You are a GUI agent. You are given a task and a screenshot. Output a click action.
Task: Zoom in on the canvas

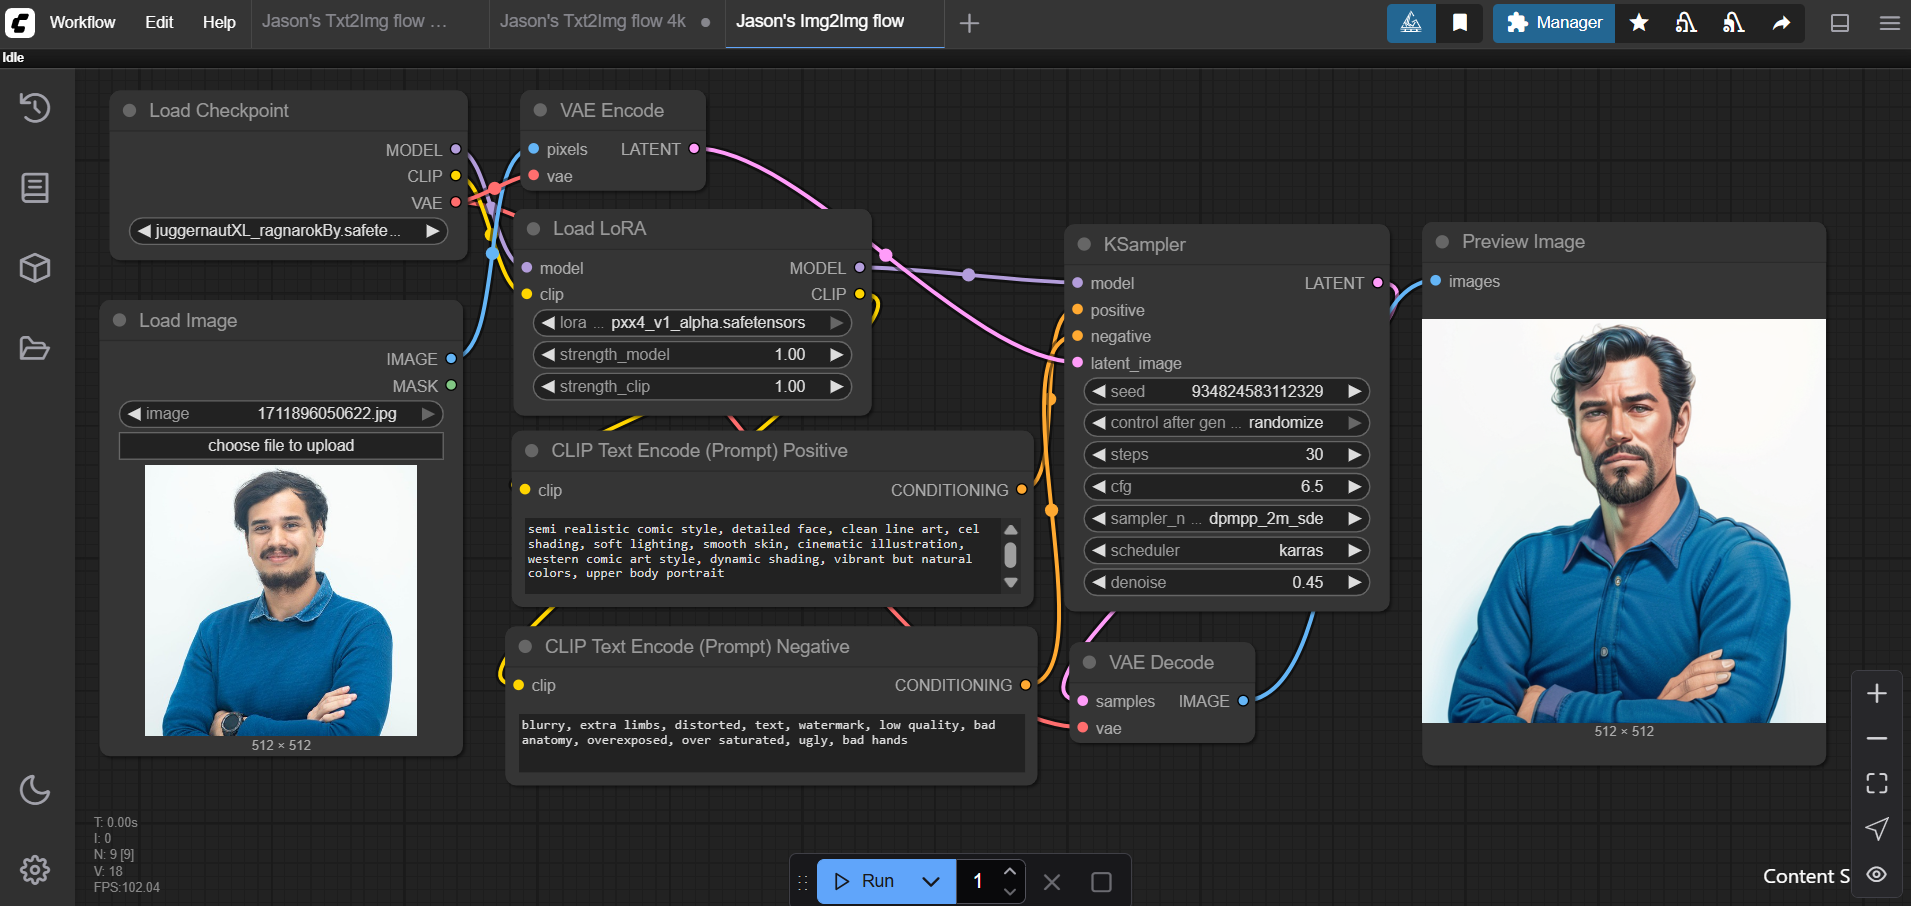1878,693
